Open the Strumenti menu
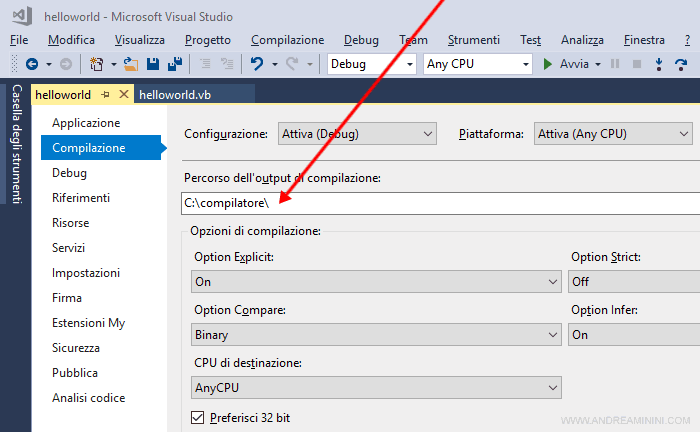 [473, 40]
